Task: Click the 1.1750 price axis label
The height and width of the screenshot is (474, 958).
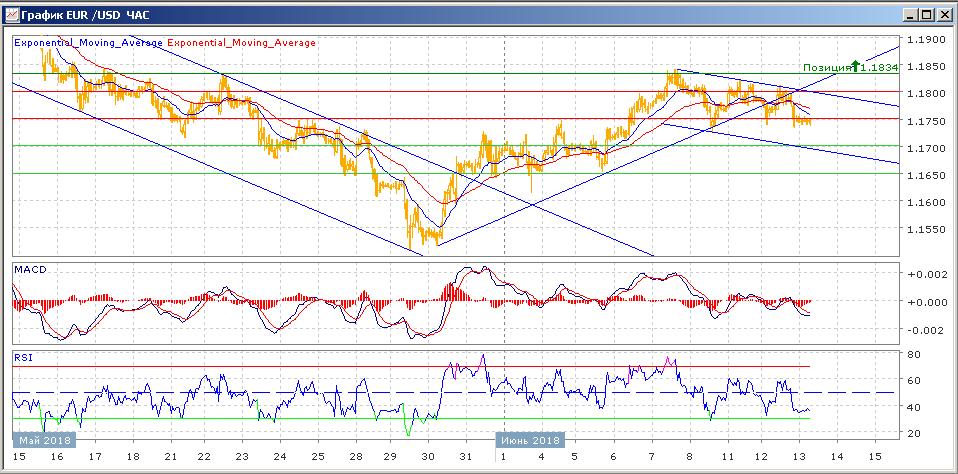Action: (x=925, y=121)
